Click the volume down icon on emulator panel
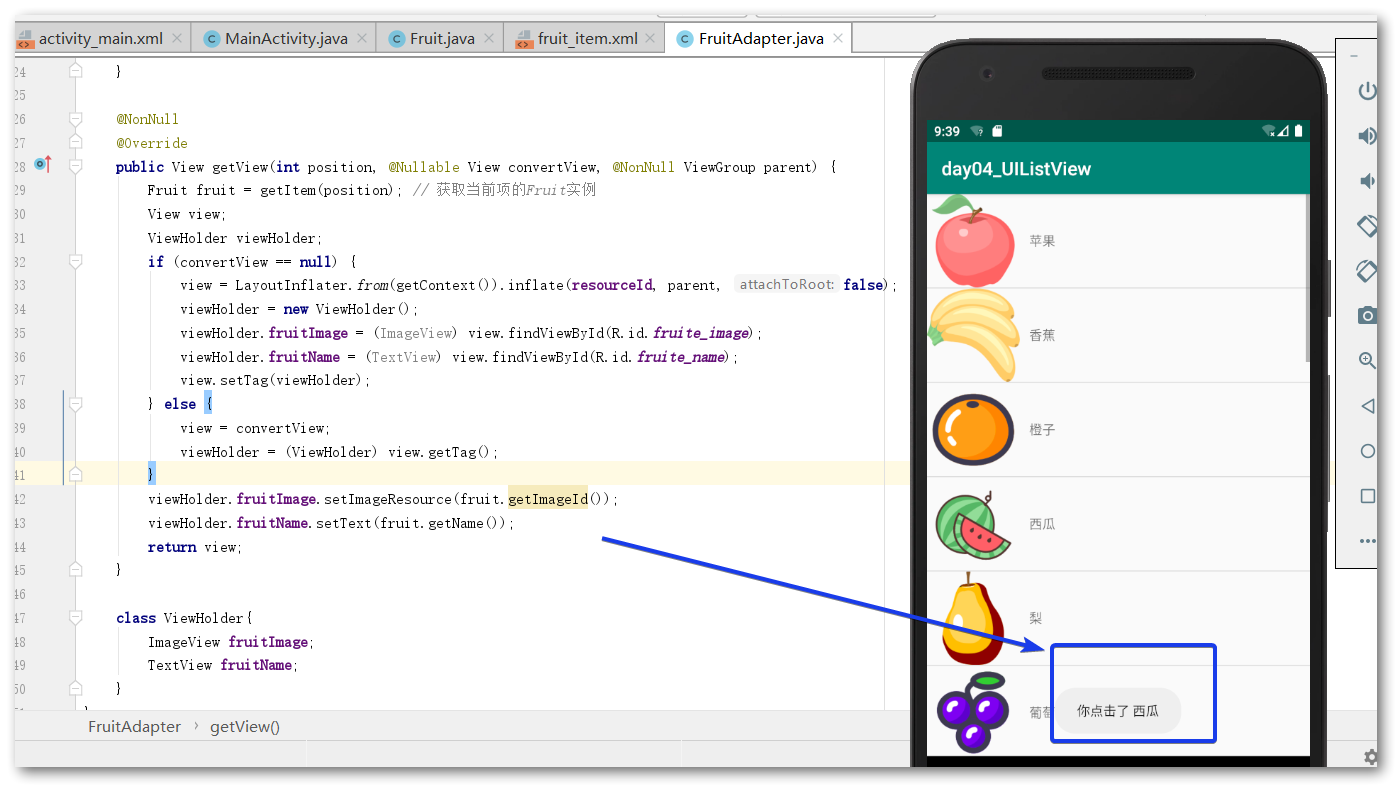Screen dimensions: 1397x787 pos(1367,181)
